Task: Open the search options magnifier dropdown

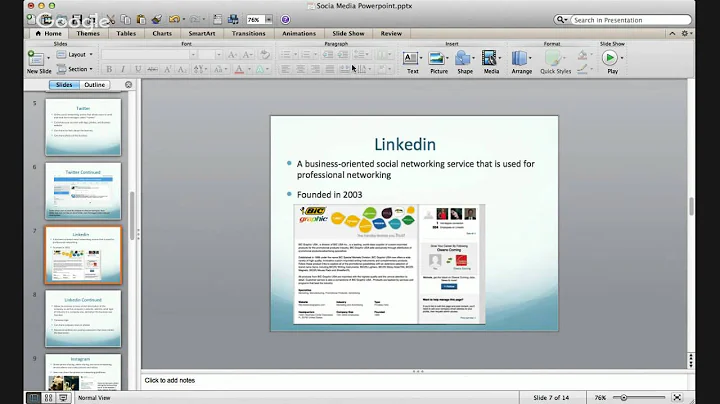Action: click(x=562, y=20)
